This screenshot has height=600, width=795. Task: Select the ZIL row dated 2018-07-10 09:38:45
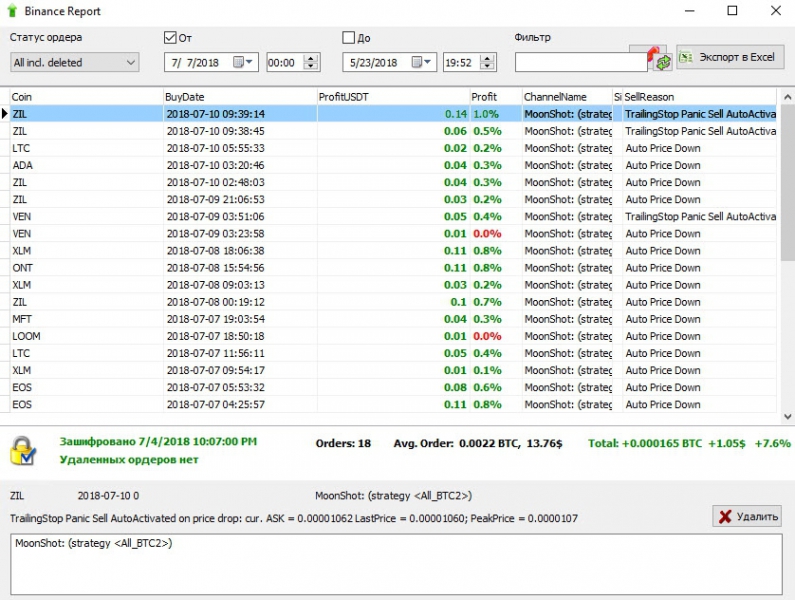pyautogui.click(x=393, y=131)
